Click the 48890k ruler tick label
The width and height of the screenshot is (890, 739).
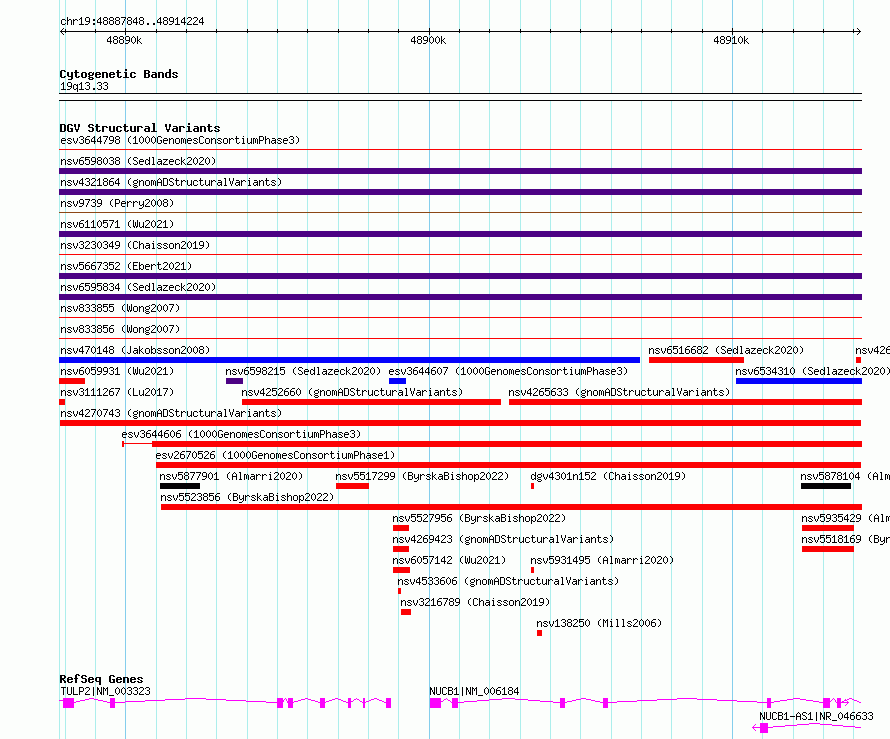coord(124,40)
